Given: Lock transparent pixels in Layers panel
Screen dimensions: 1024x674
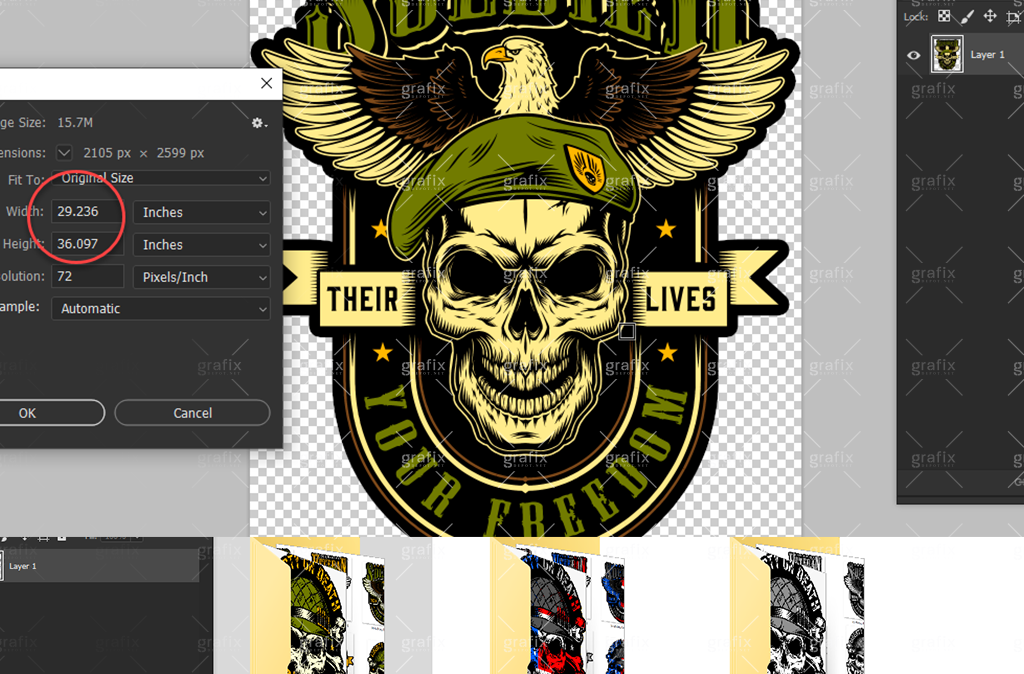Looking at the screenshot, I should (x=944, y=16).
